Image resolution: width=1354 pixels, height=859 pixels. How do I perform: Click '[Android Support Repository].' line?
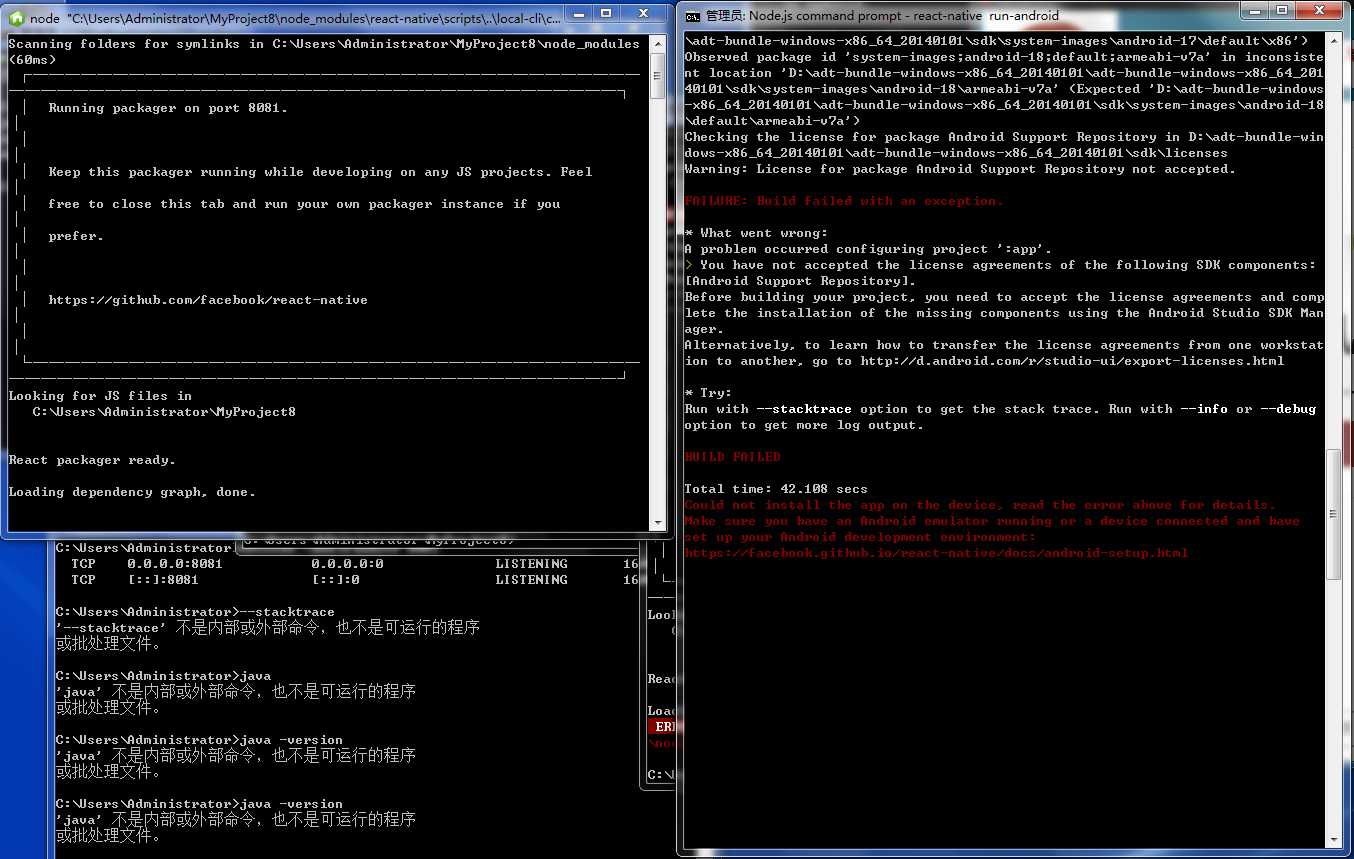pos(800,281)
